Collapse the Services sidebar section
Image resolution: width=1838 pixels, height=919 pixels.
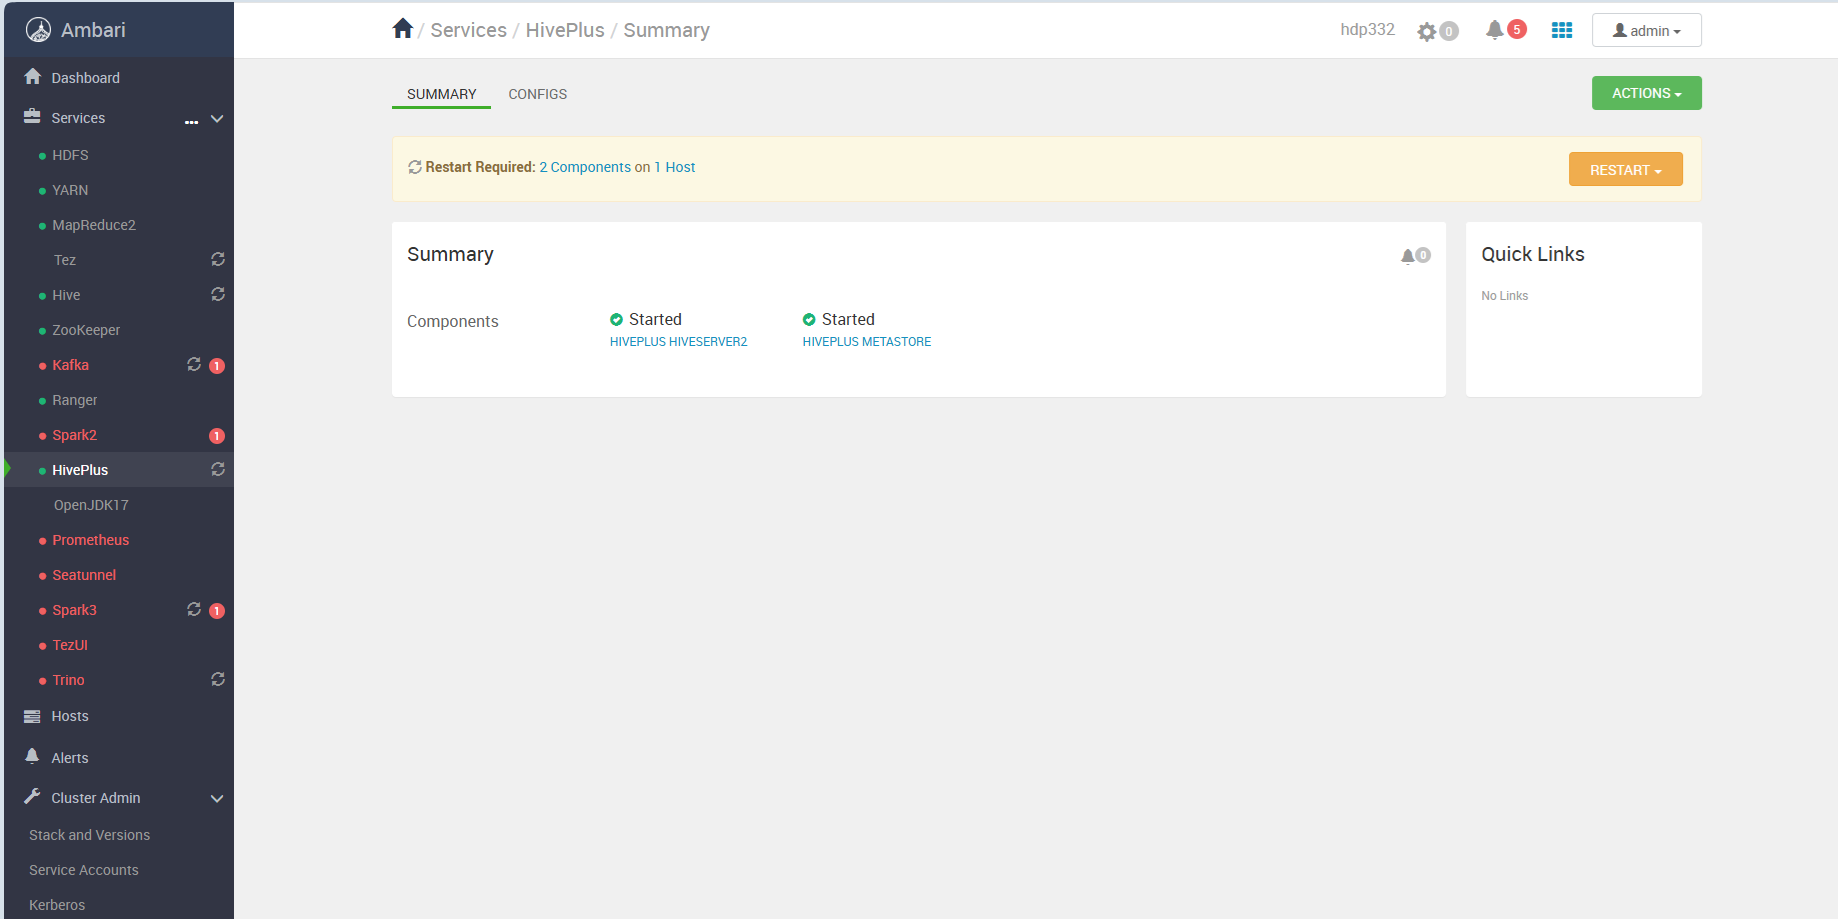point(217,119)
